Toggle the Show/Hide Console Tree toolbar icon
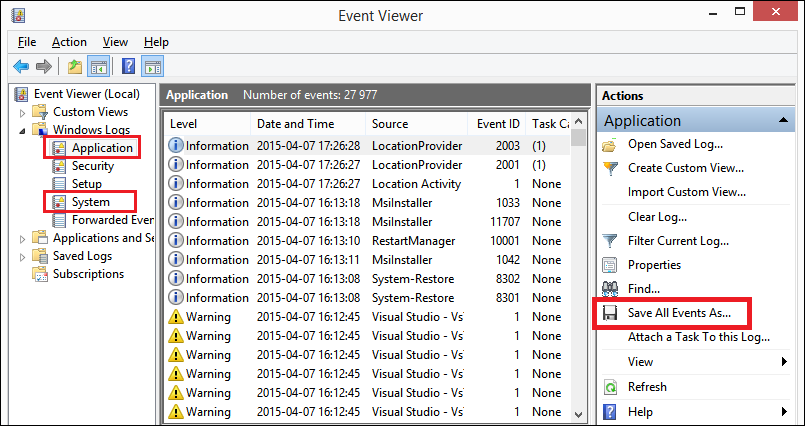This screenshot has width=805, height=426. (x=98, y=66)
